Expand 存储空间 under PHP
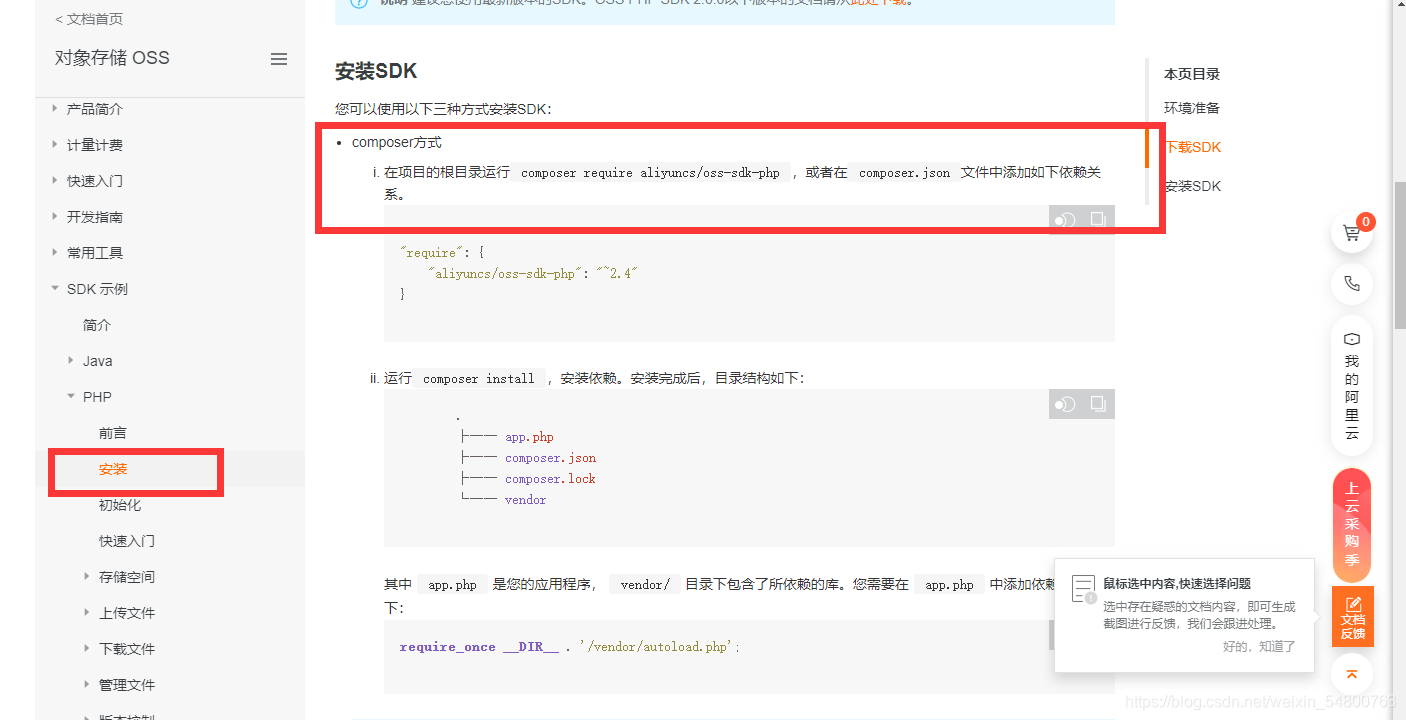This screenshot has width=1406, height=720. coord(87,576)
